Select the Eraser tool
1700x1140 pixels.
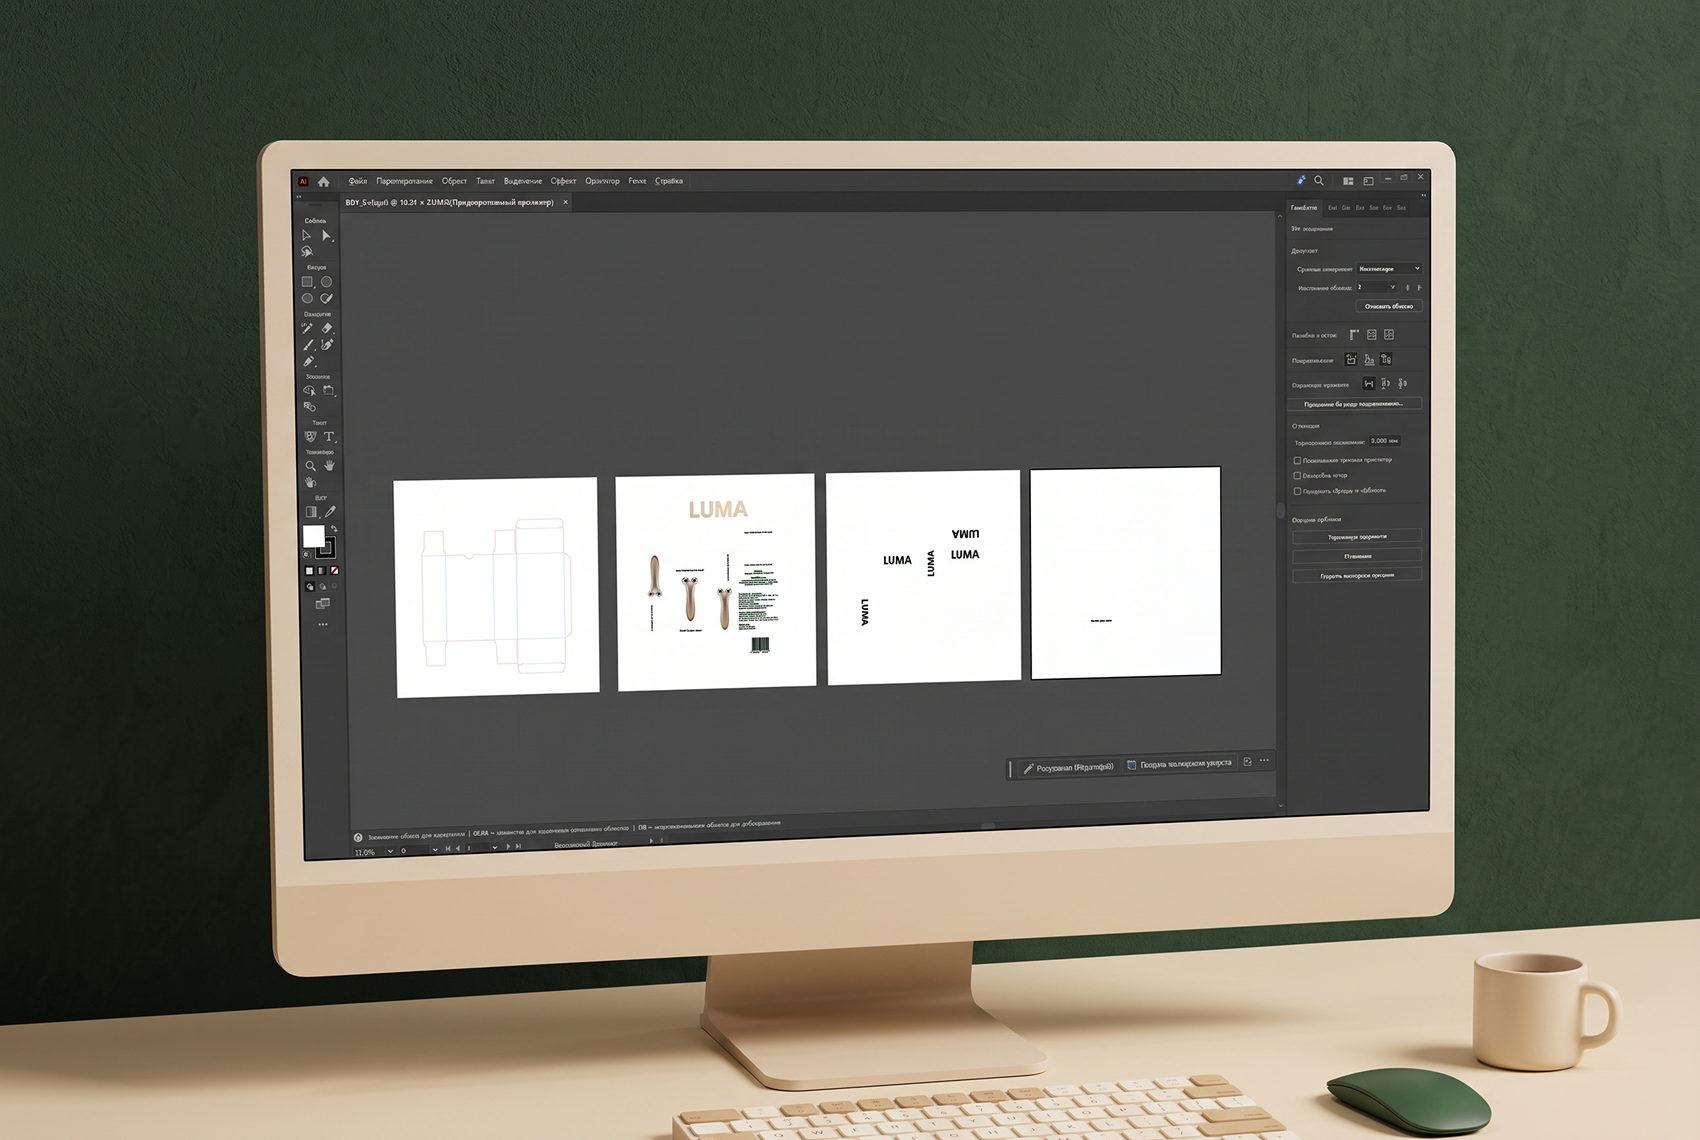point(327,328)
